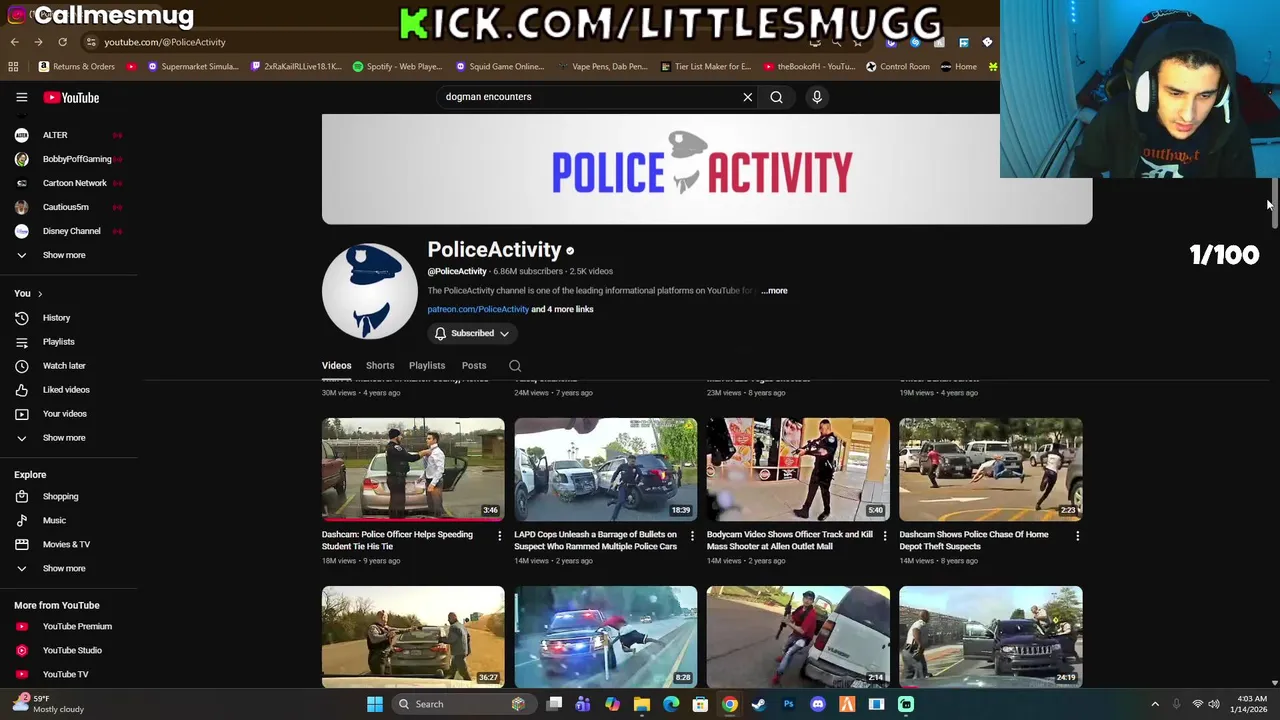Open the YouTube hamburger guide menu
Screen dimensions: 1280x720
coord(21,97)
